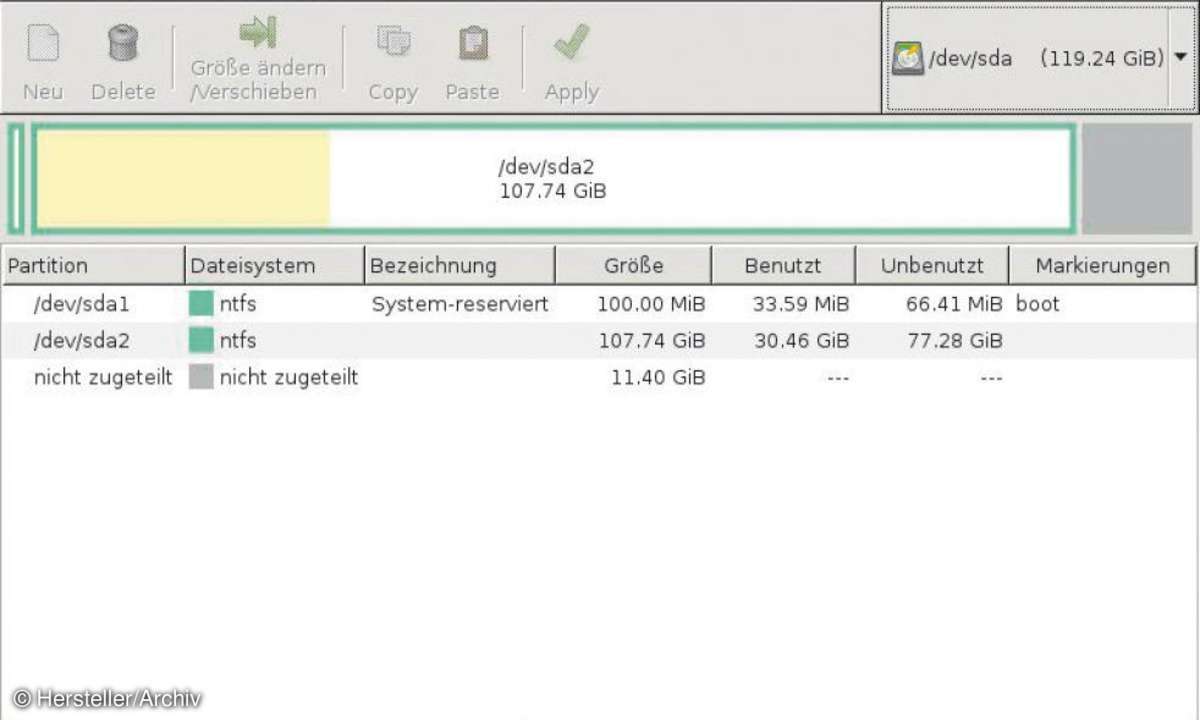The width and height of the screenshot is (1200, 720).
Task: Click the 107.74 GiB size cell in table
Action: [x=652, y=341]
